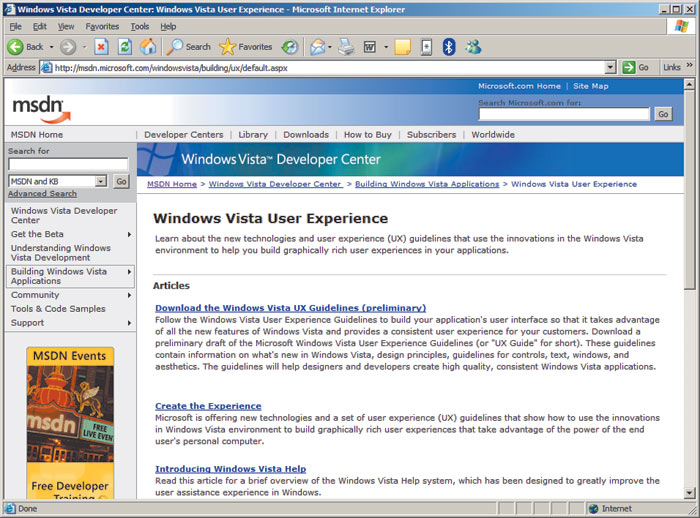
Task: Click the vertical scrollbar up arrow
Action: 690,84
